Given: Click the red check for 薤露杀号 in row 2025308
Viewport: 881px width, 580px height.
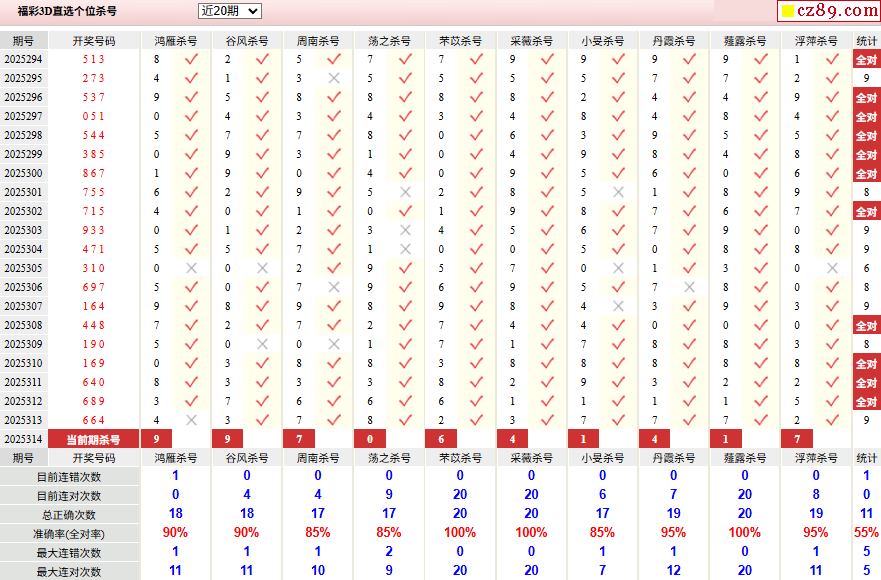Looking at the screenshot, I should coord(761,325).
